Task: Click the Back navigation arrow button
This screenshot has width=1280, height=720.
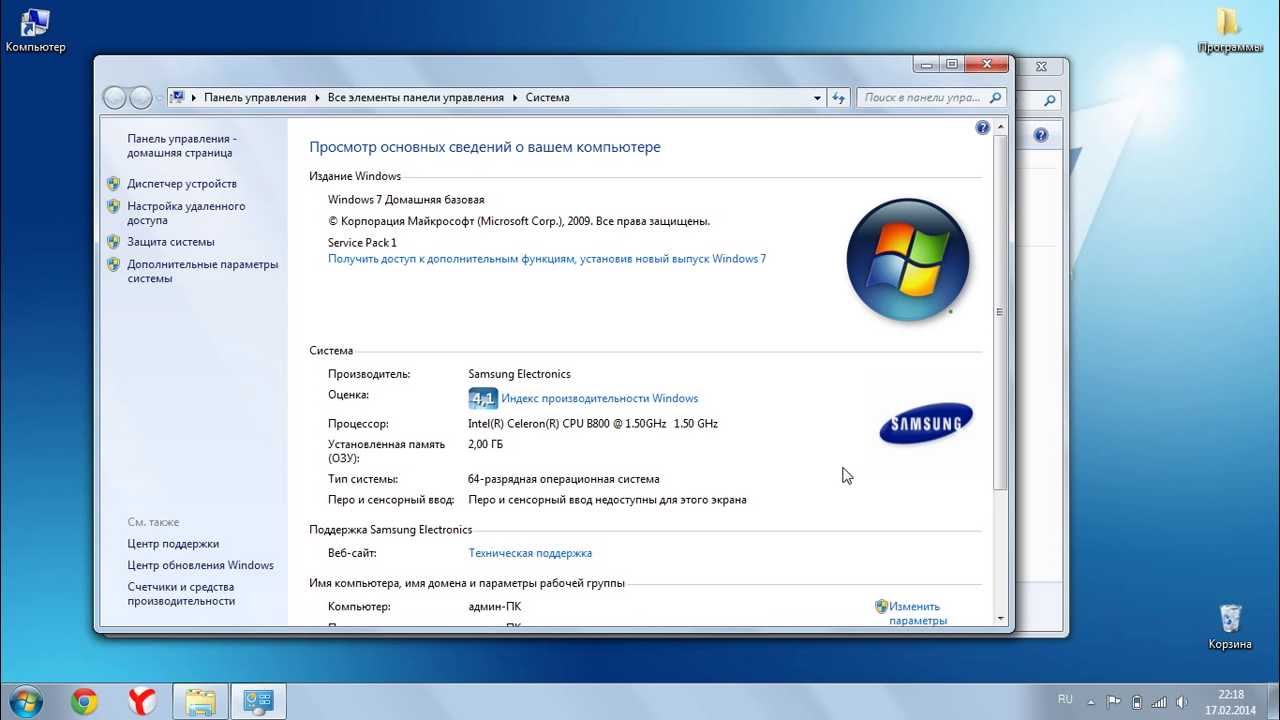Action: [x=116, y=97]
